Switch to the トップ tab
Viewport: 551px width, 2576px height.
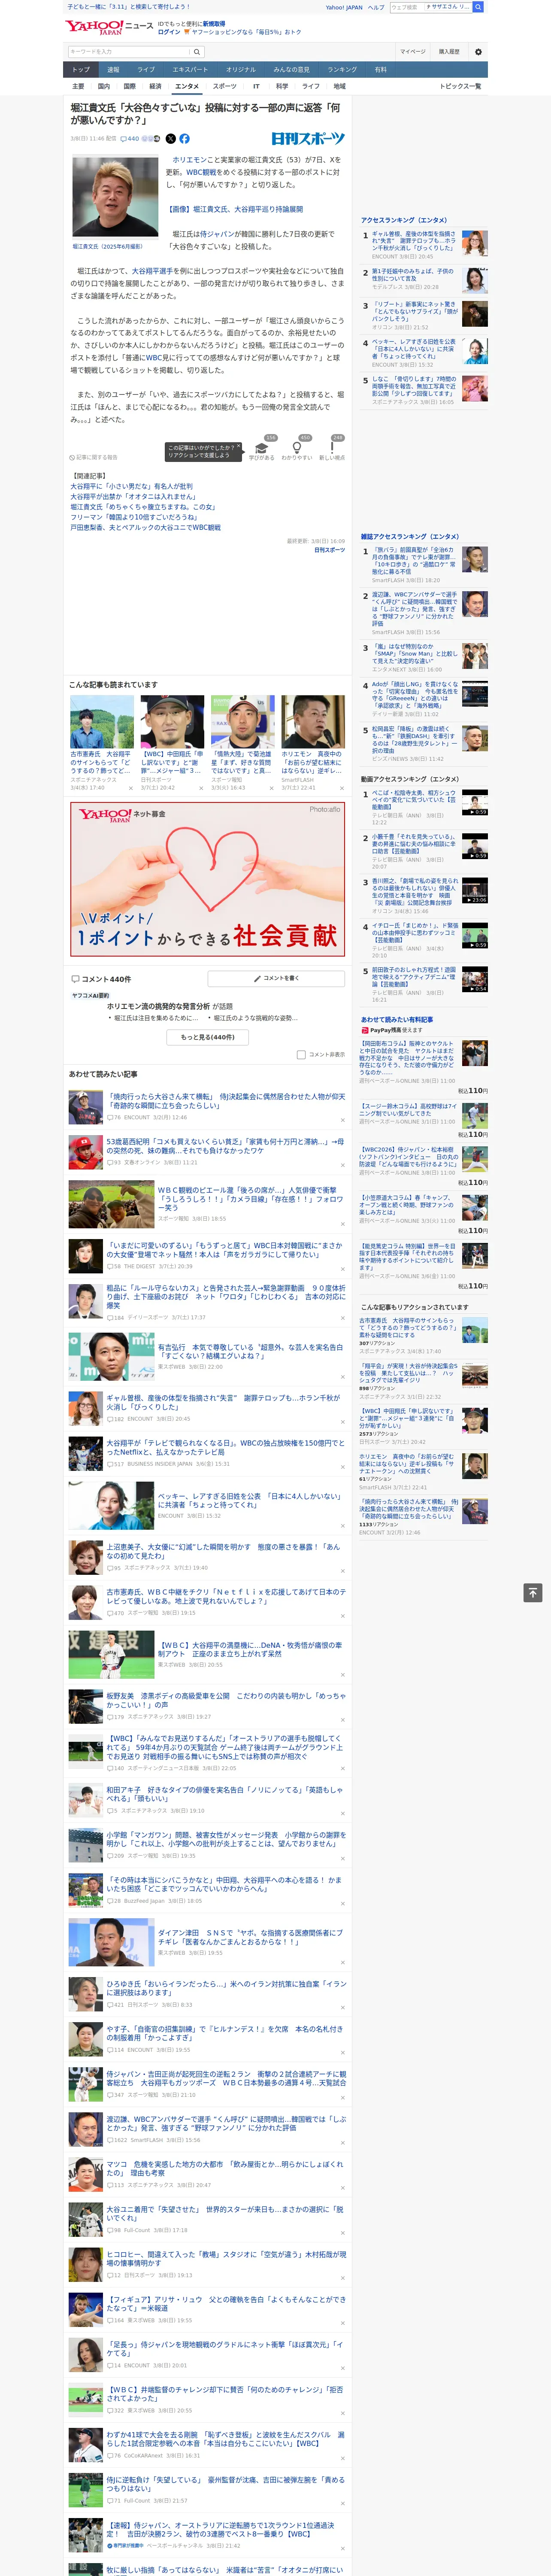81,70
